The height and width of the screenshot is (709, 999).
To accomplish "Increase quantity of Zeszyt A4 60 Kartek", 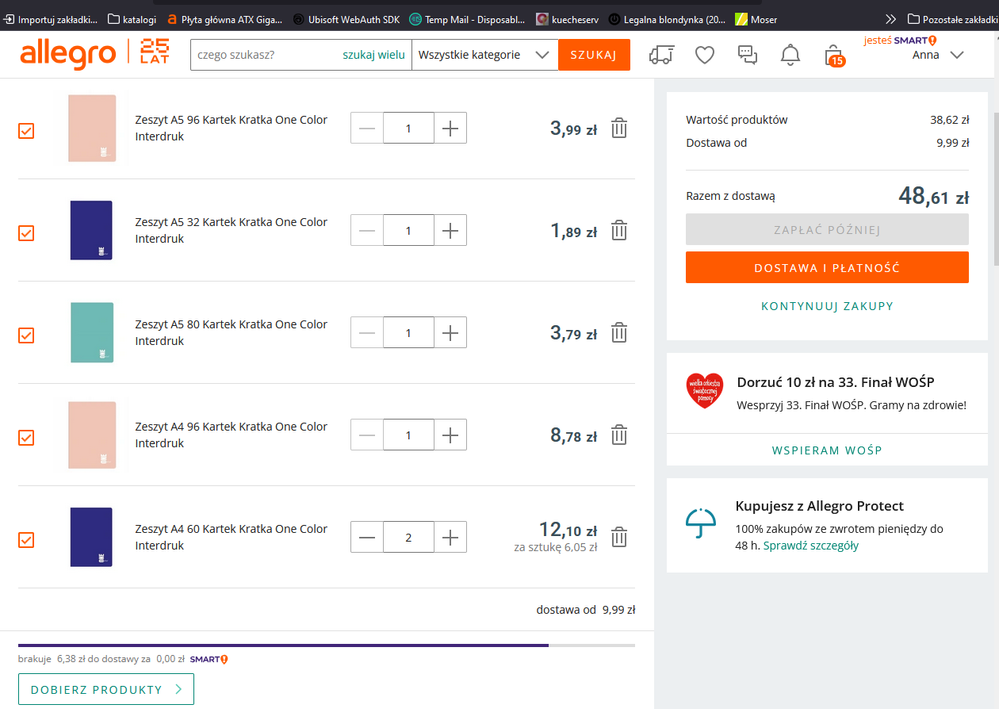I will (x=450, y=537).
